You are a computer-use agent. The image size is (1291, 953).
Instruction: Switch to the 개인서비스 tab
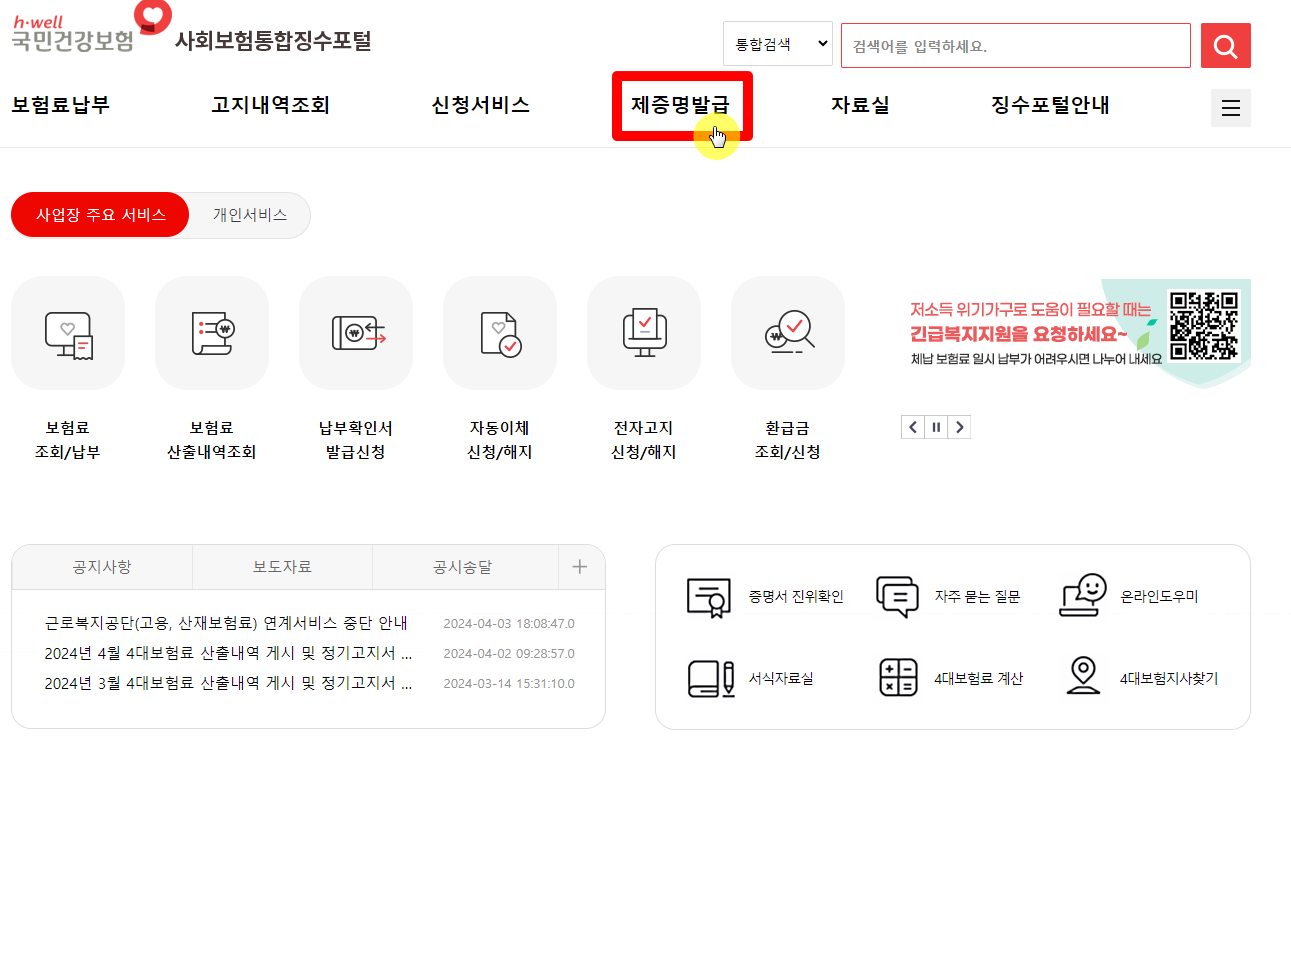tap(247, 215)
